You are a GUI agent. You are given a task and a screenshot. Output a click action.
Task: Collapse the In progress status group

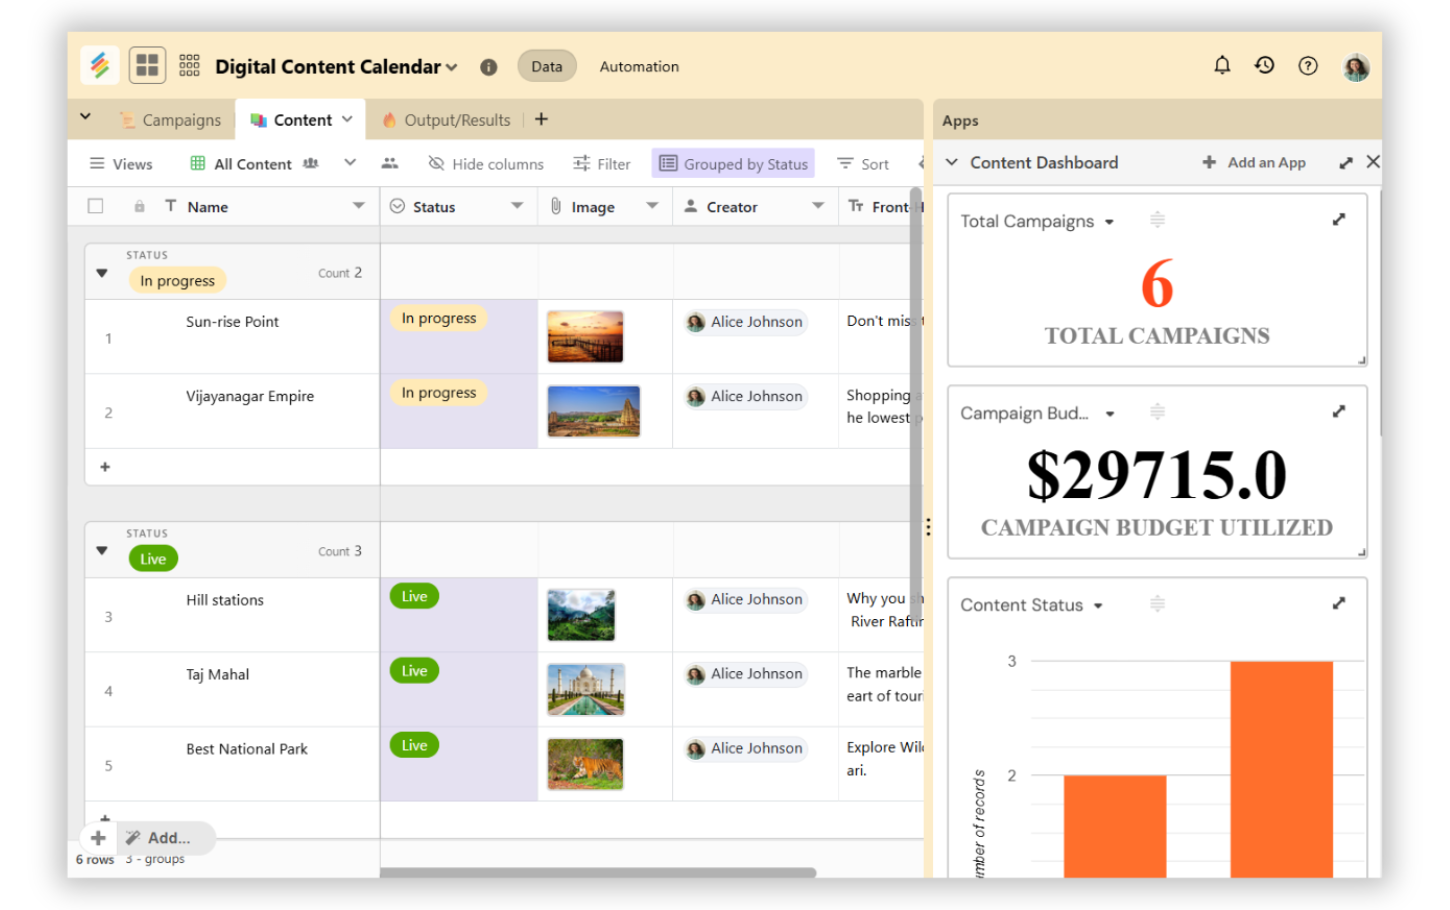[x=102, y=273]
